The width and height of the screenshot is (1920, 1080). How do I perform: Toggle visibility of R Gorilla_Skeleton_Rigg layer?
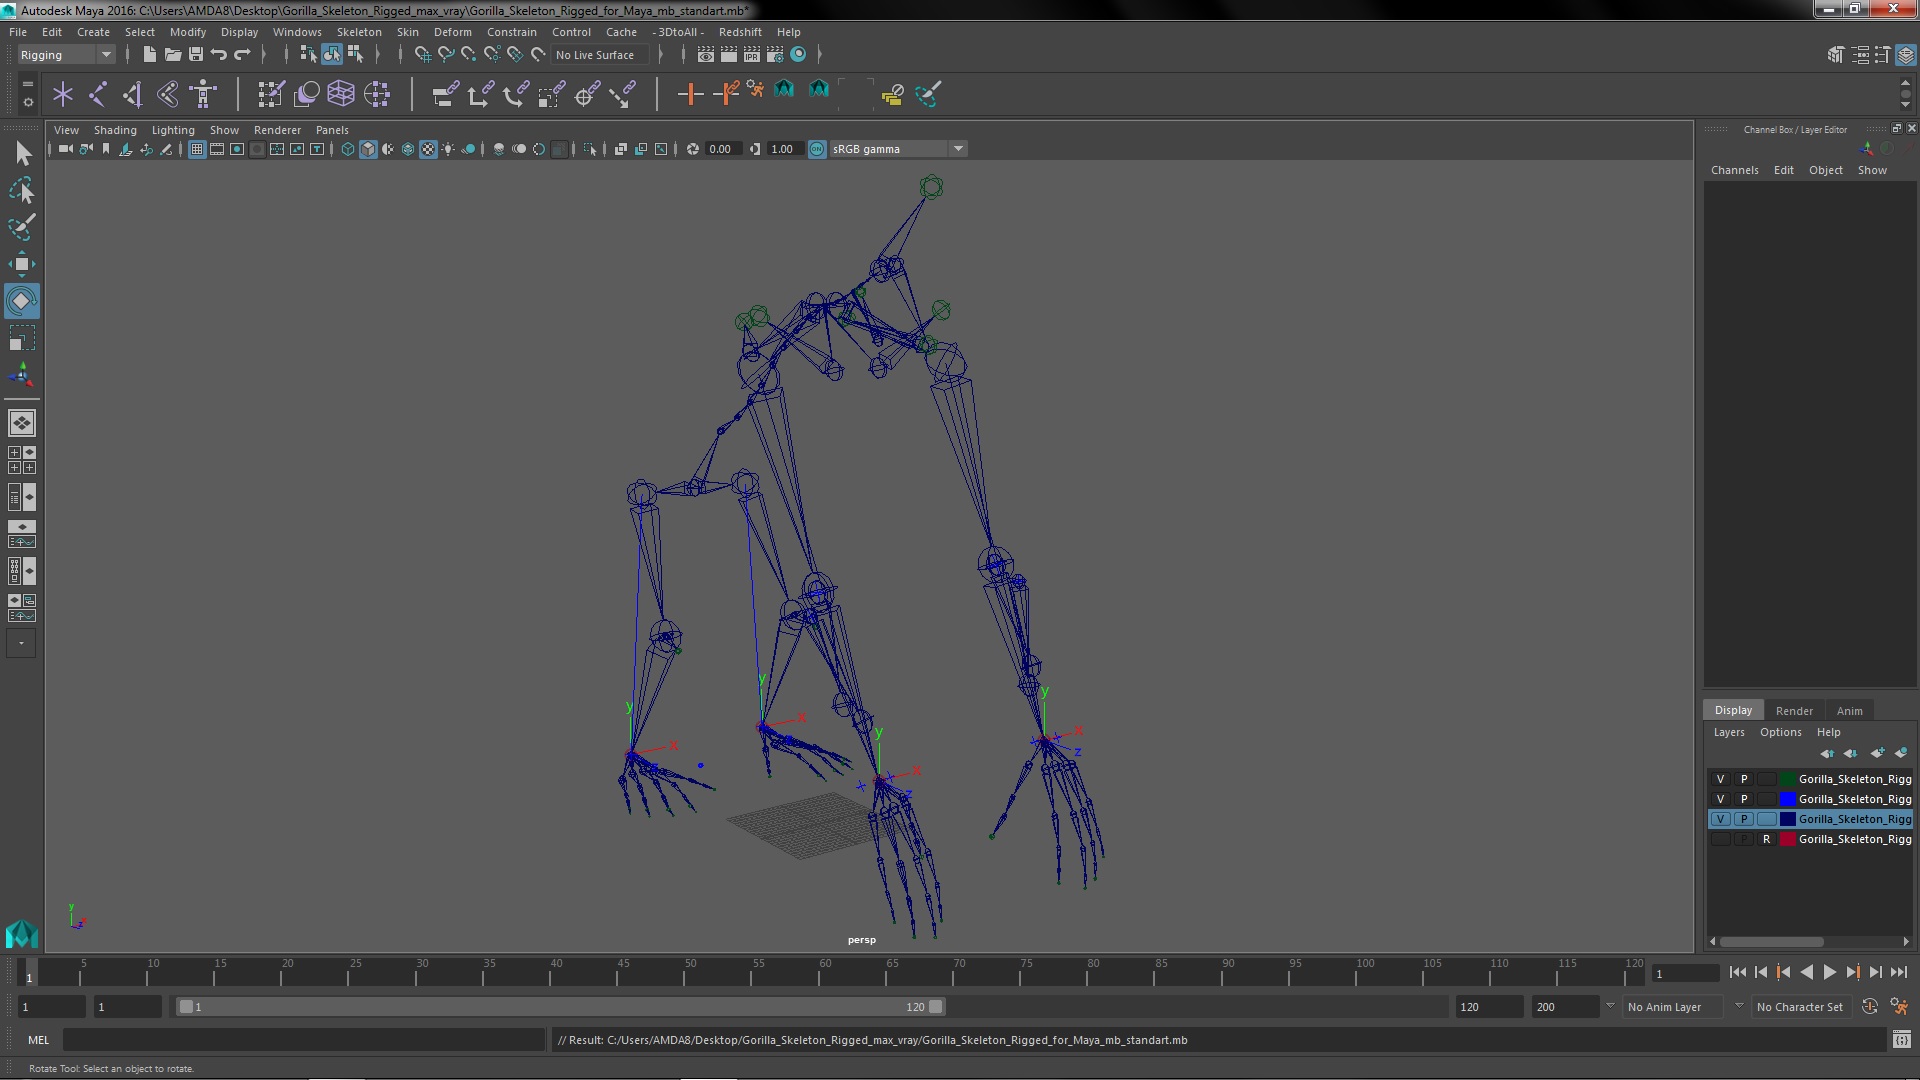coord(1721,839)
